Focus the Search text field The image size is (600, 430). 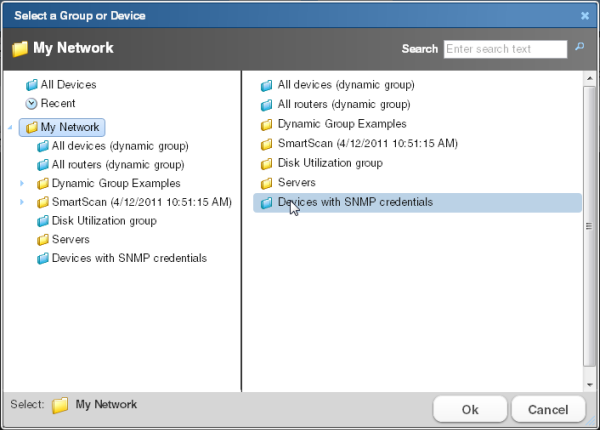505,49
